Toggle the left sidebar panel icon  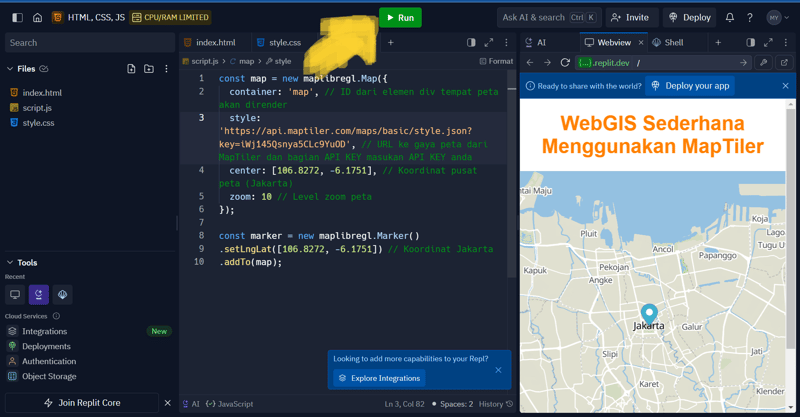(x=17, y=17)
